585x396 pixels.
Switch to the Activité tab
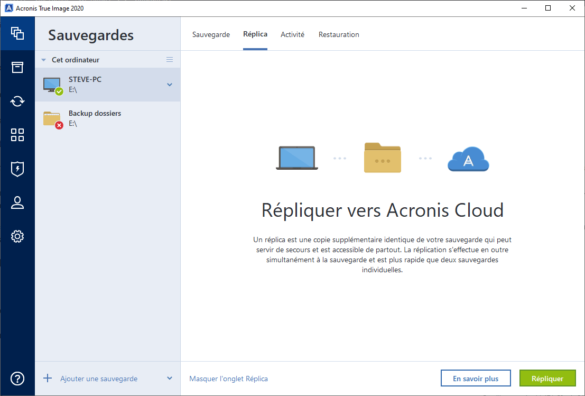[x=292, y=34]
